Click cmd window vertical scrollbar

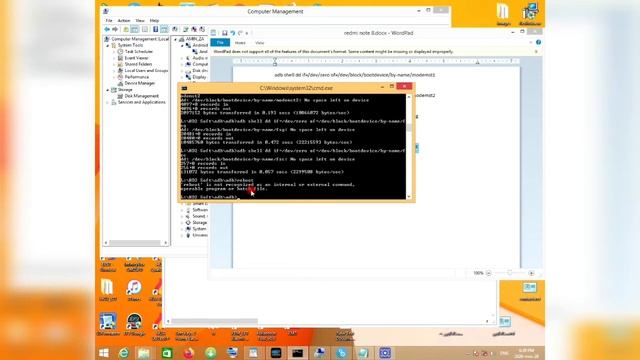(x=409, y=147)
